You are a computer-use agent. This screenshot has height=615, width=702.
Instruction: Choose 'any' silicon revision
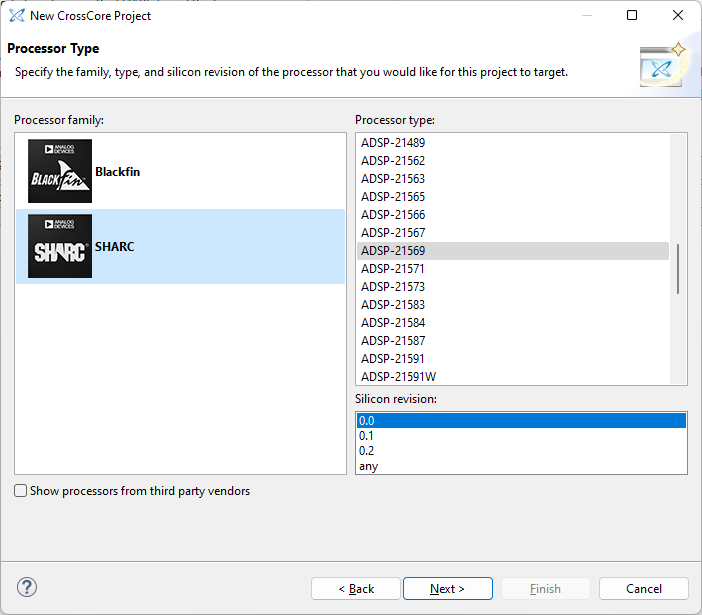[369, 466]
